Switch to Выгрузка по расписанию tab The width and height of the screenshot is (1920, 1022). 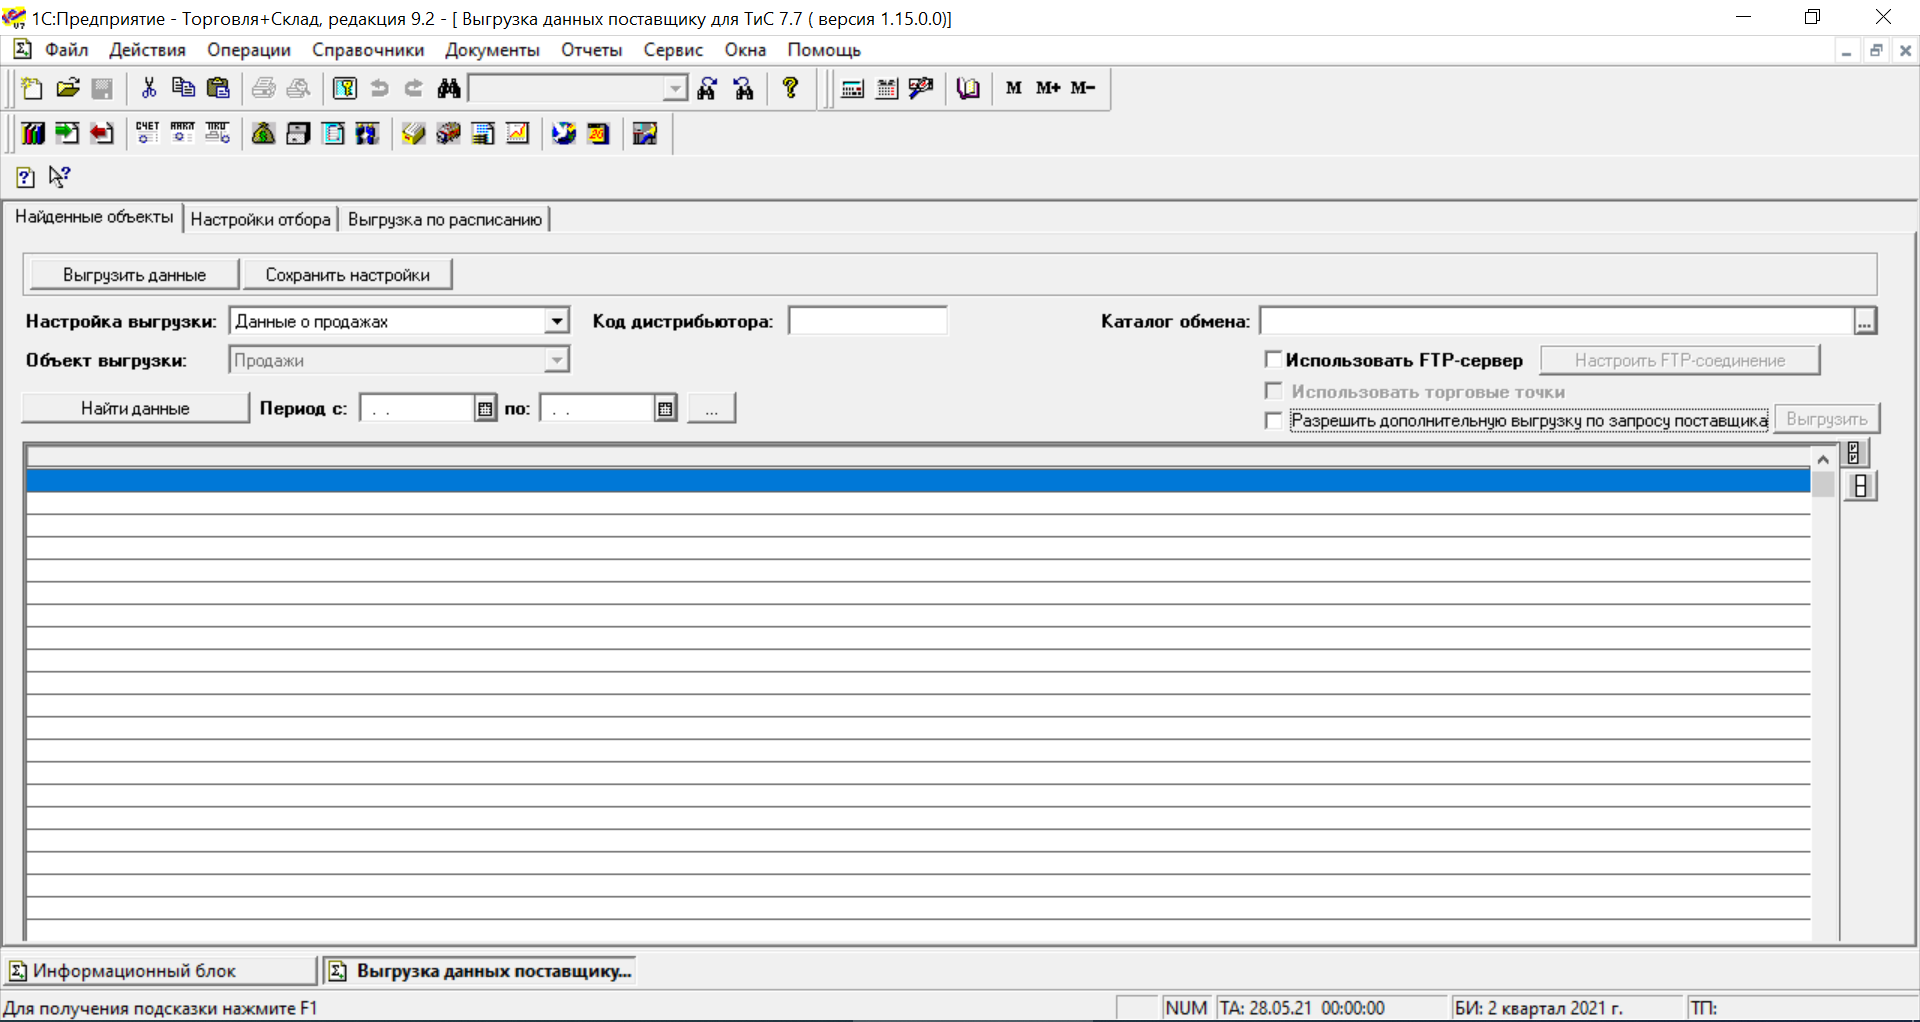445,219
